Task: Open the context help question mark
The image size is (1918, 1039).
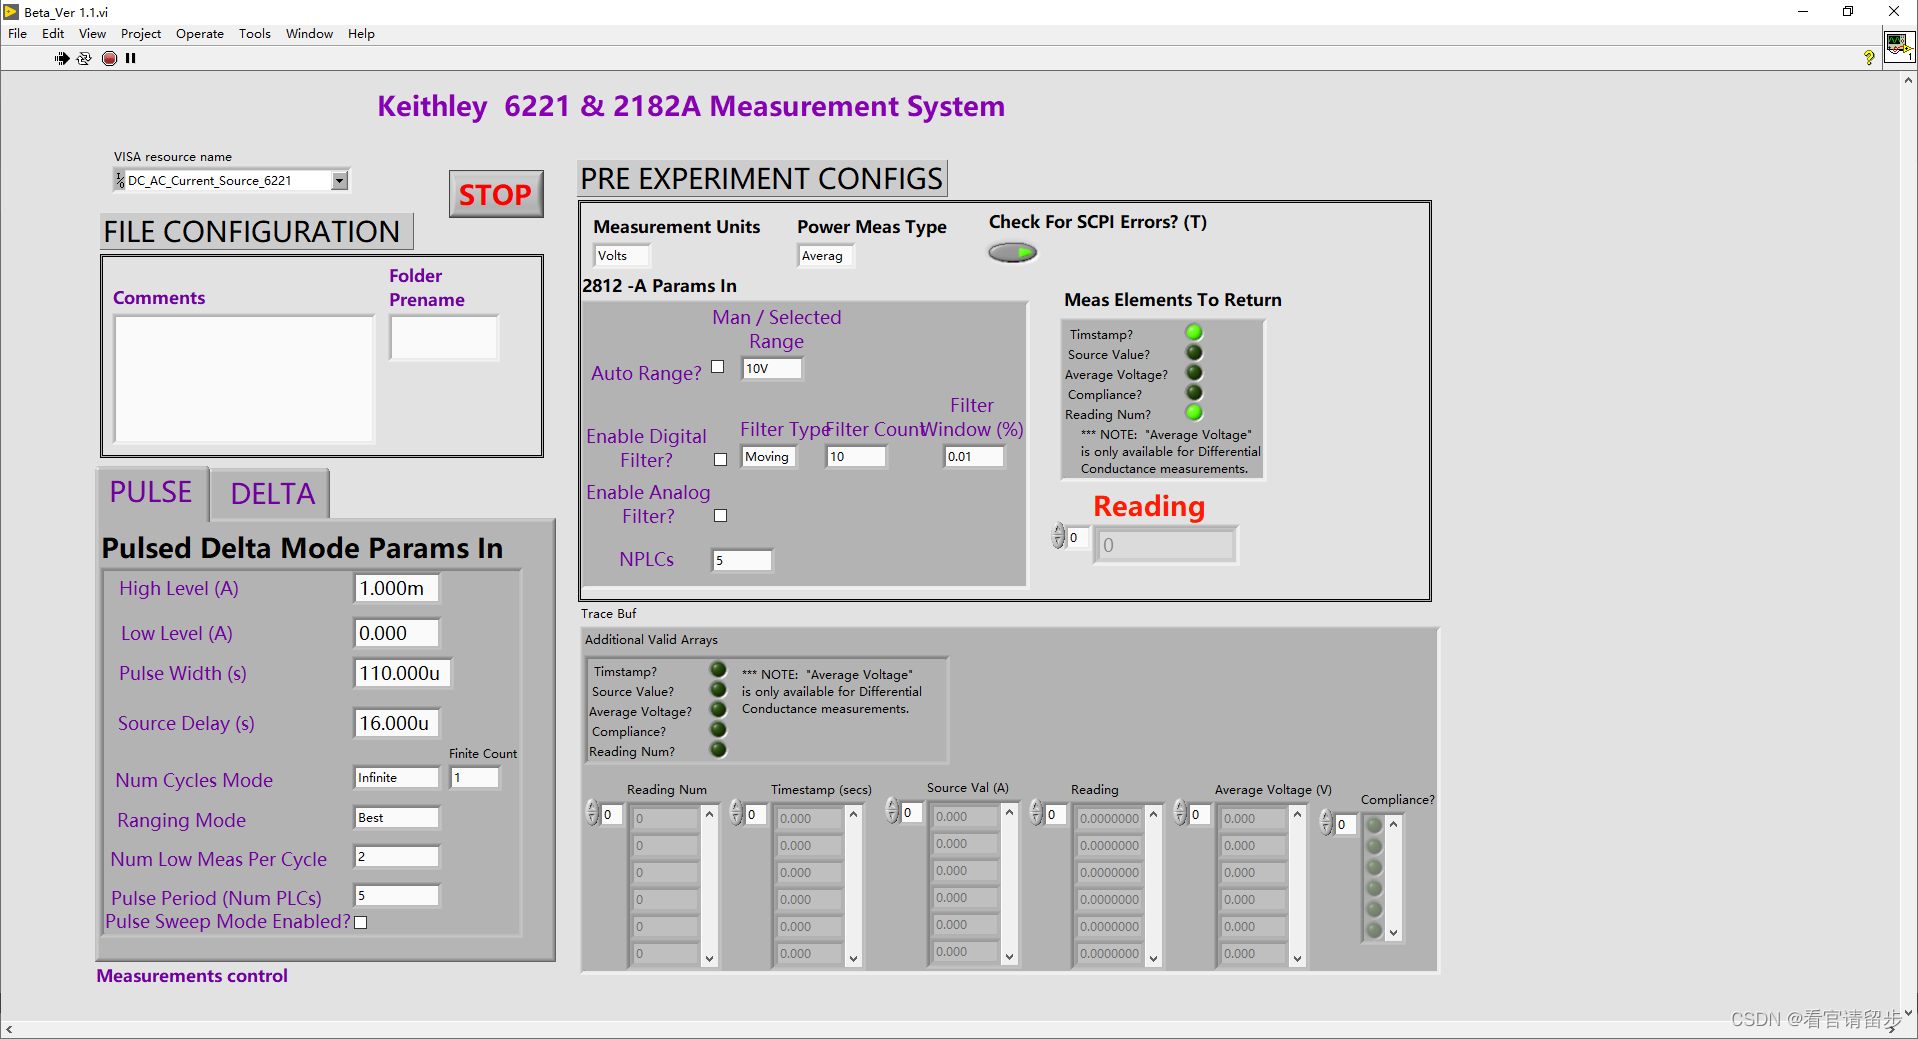Action: (x=1869, y=58)
